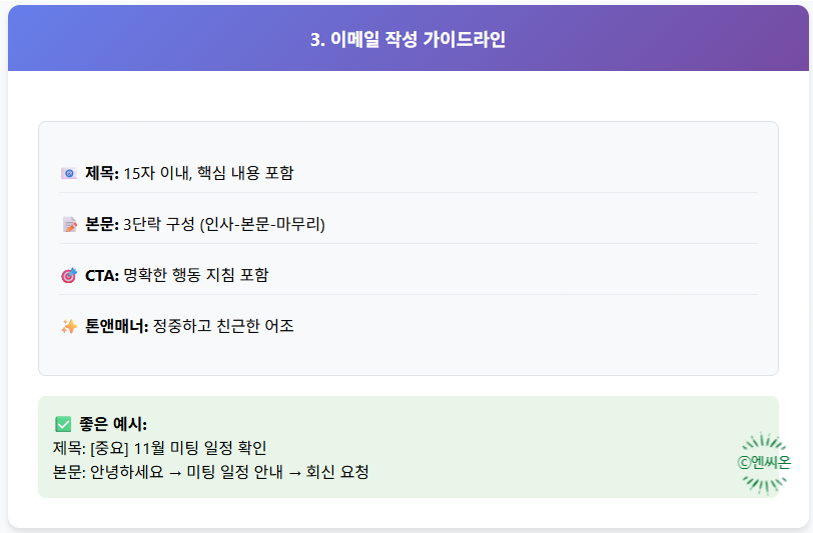Click the example line [중요] 11월 미팅 일정 확인

pyautogui.click(x=178, y=448)
